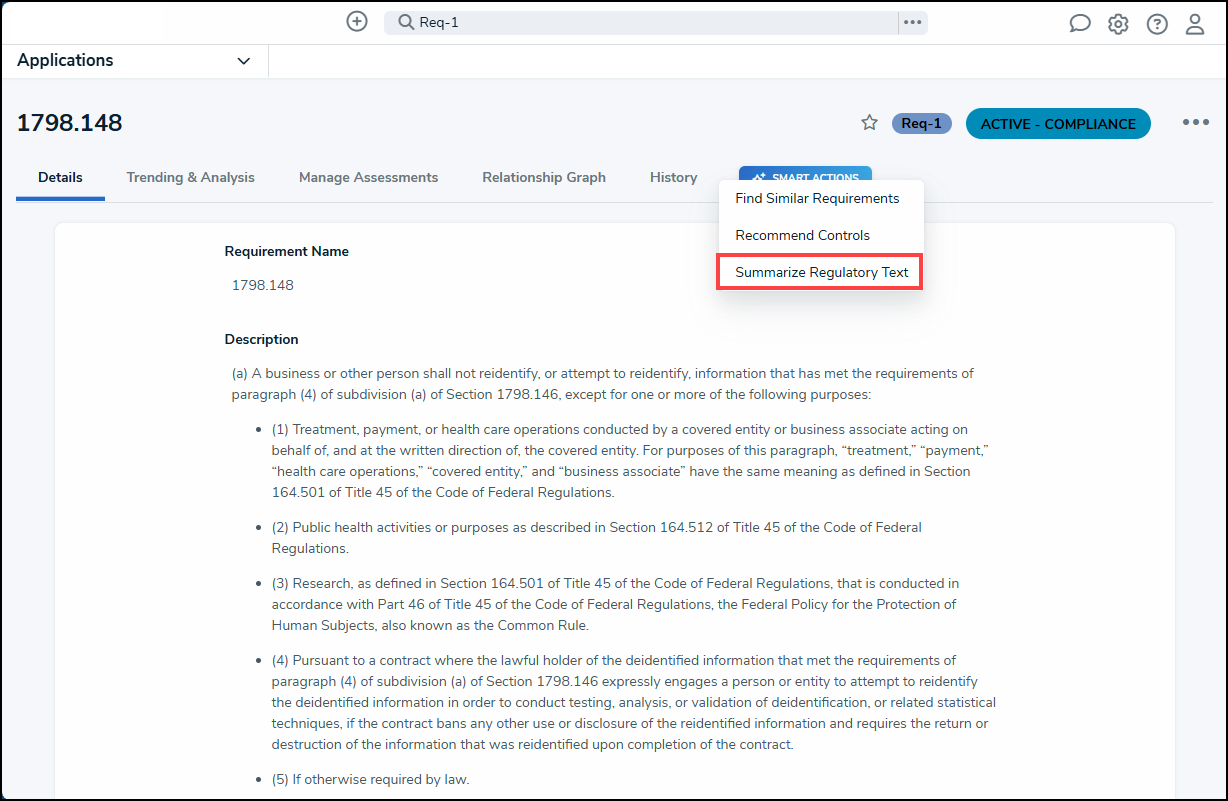The width and height of the screenshot is (1228, 801).
Task: Click the Description field label
Action: pos(262,340)
